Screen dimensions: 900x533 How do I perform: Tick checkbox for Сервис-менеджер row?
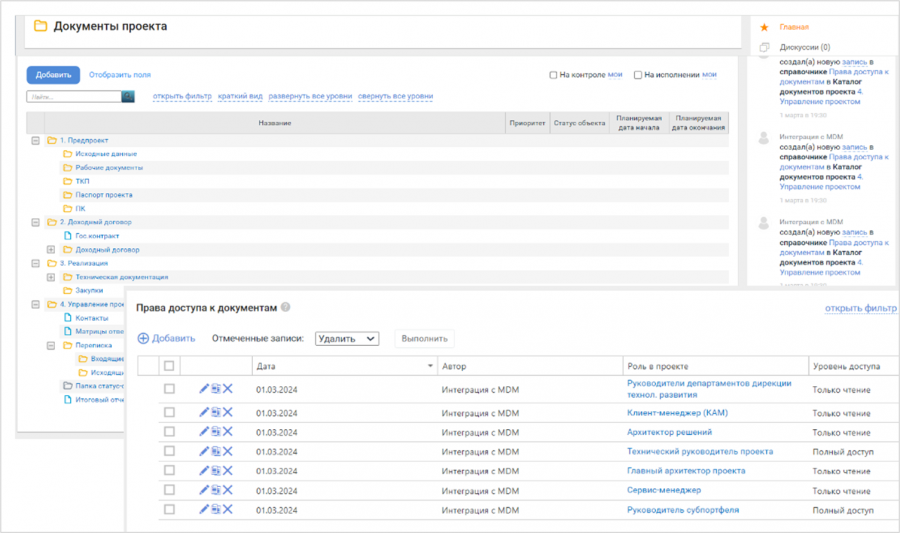pos(169,490)
